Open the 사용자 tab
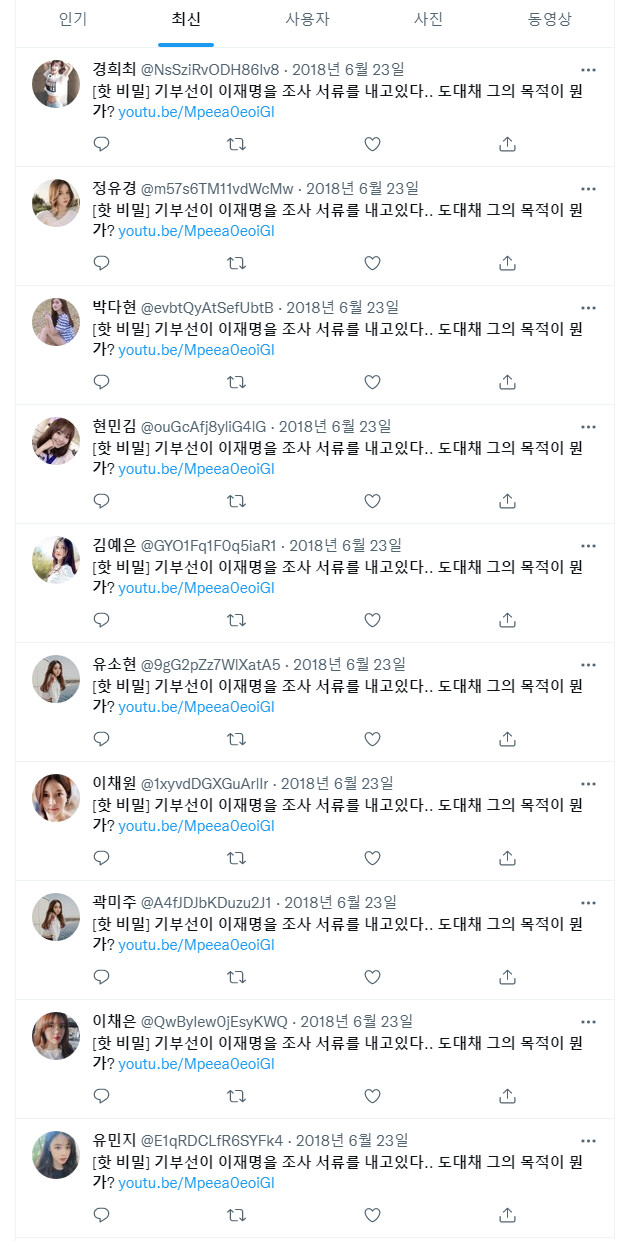Image resolution: width=628 pixels, height=1241 pixels. [x=302, y=19]
